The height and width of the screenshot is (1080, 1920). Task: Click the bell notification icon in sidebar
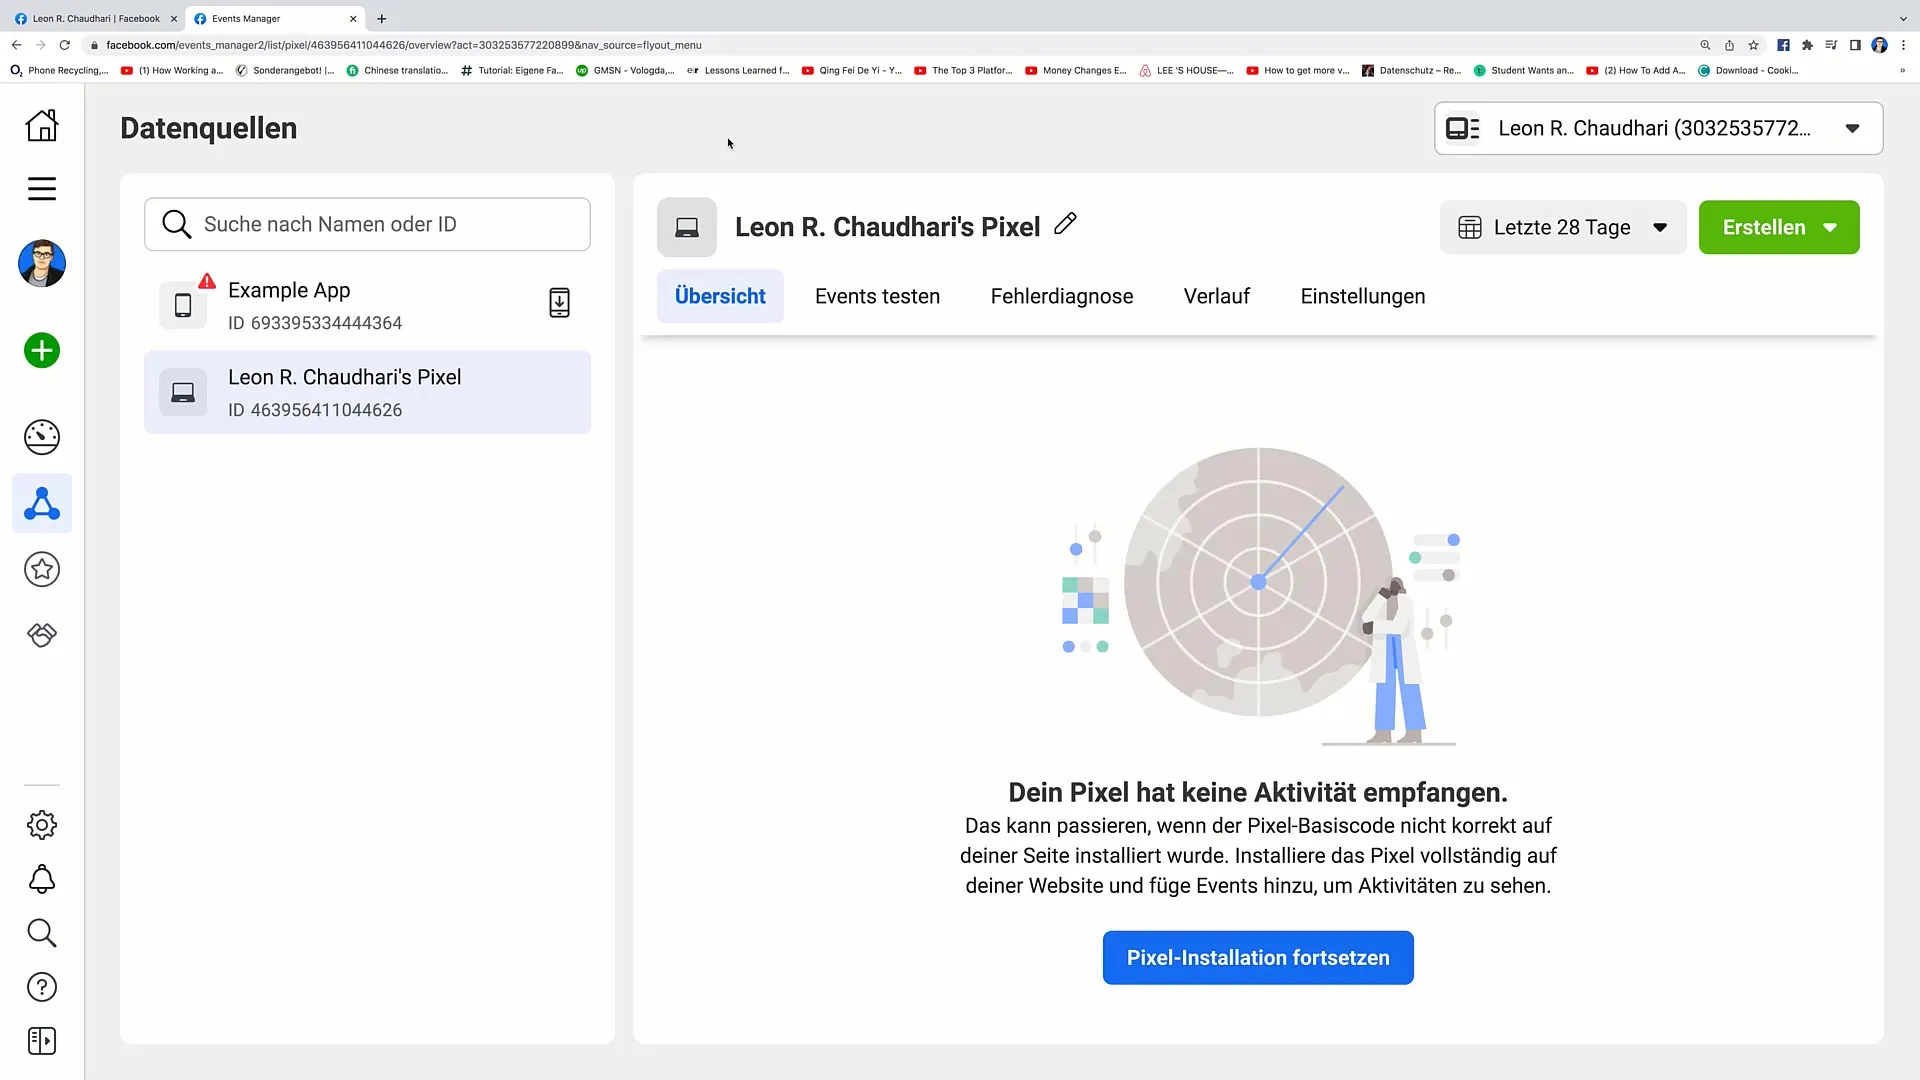point(42,878)
